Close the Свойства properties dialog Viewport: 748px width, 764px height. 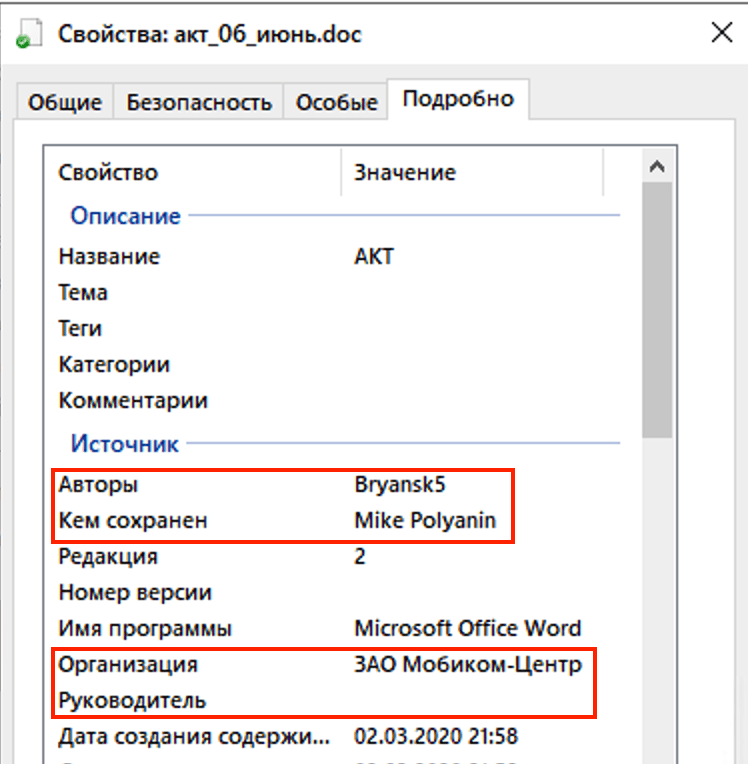click(721, 33)
